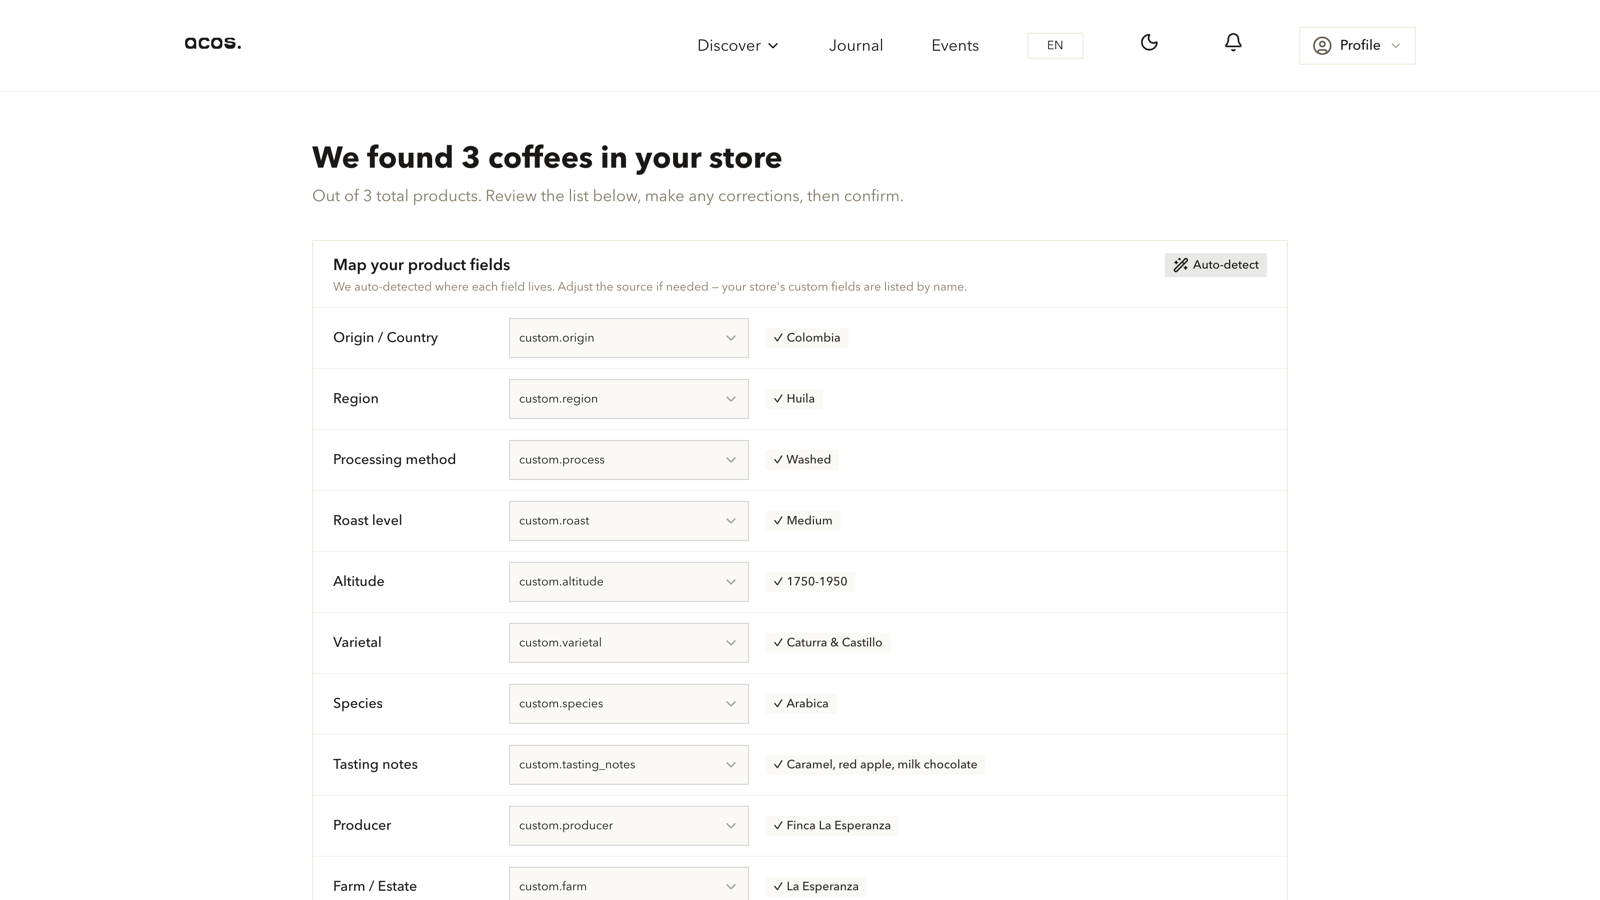Open the custom.farm dropdown

tap(628, 885)
